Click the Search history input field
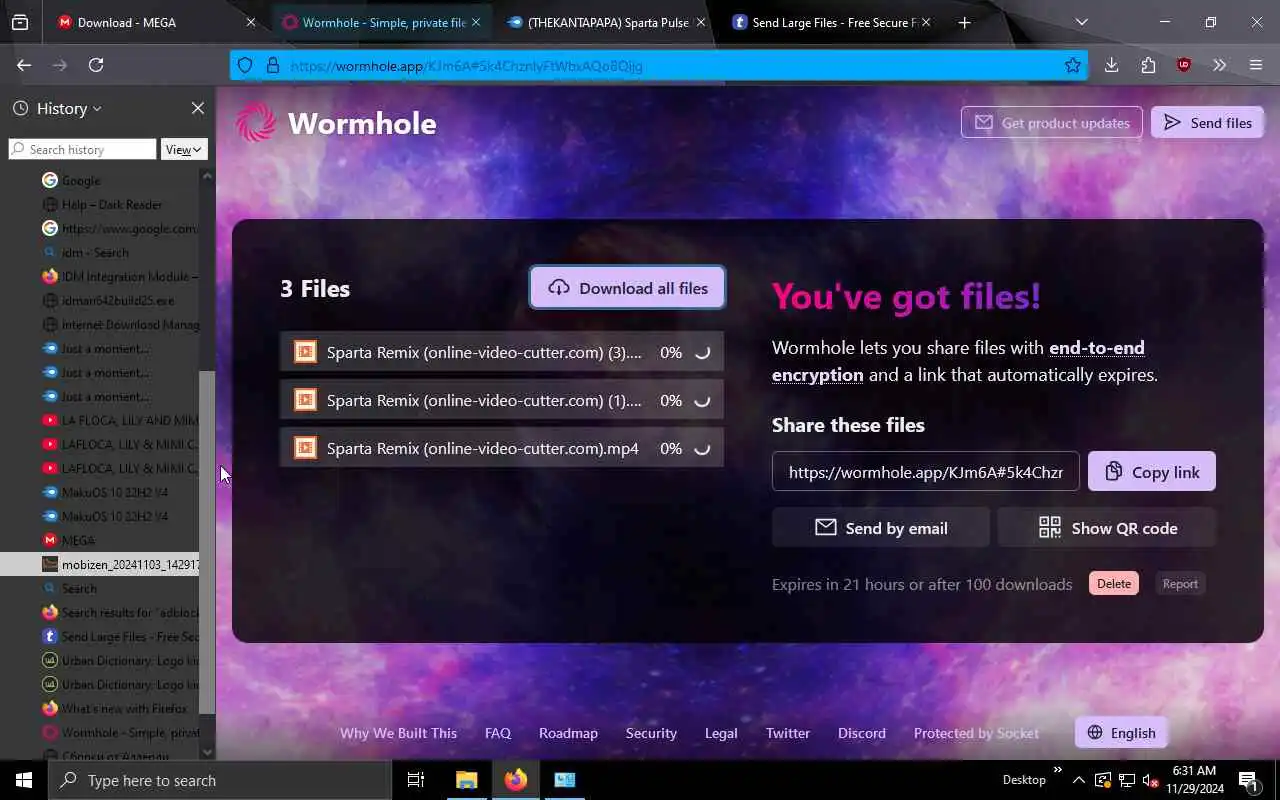 click(x=83, y=149)
